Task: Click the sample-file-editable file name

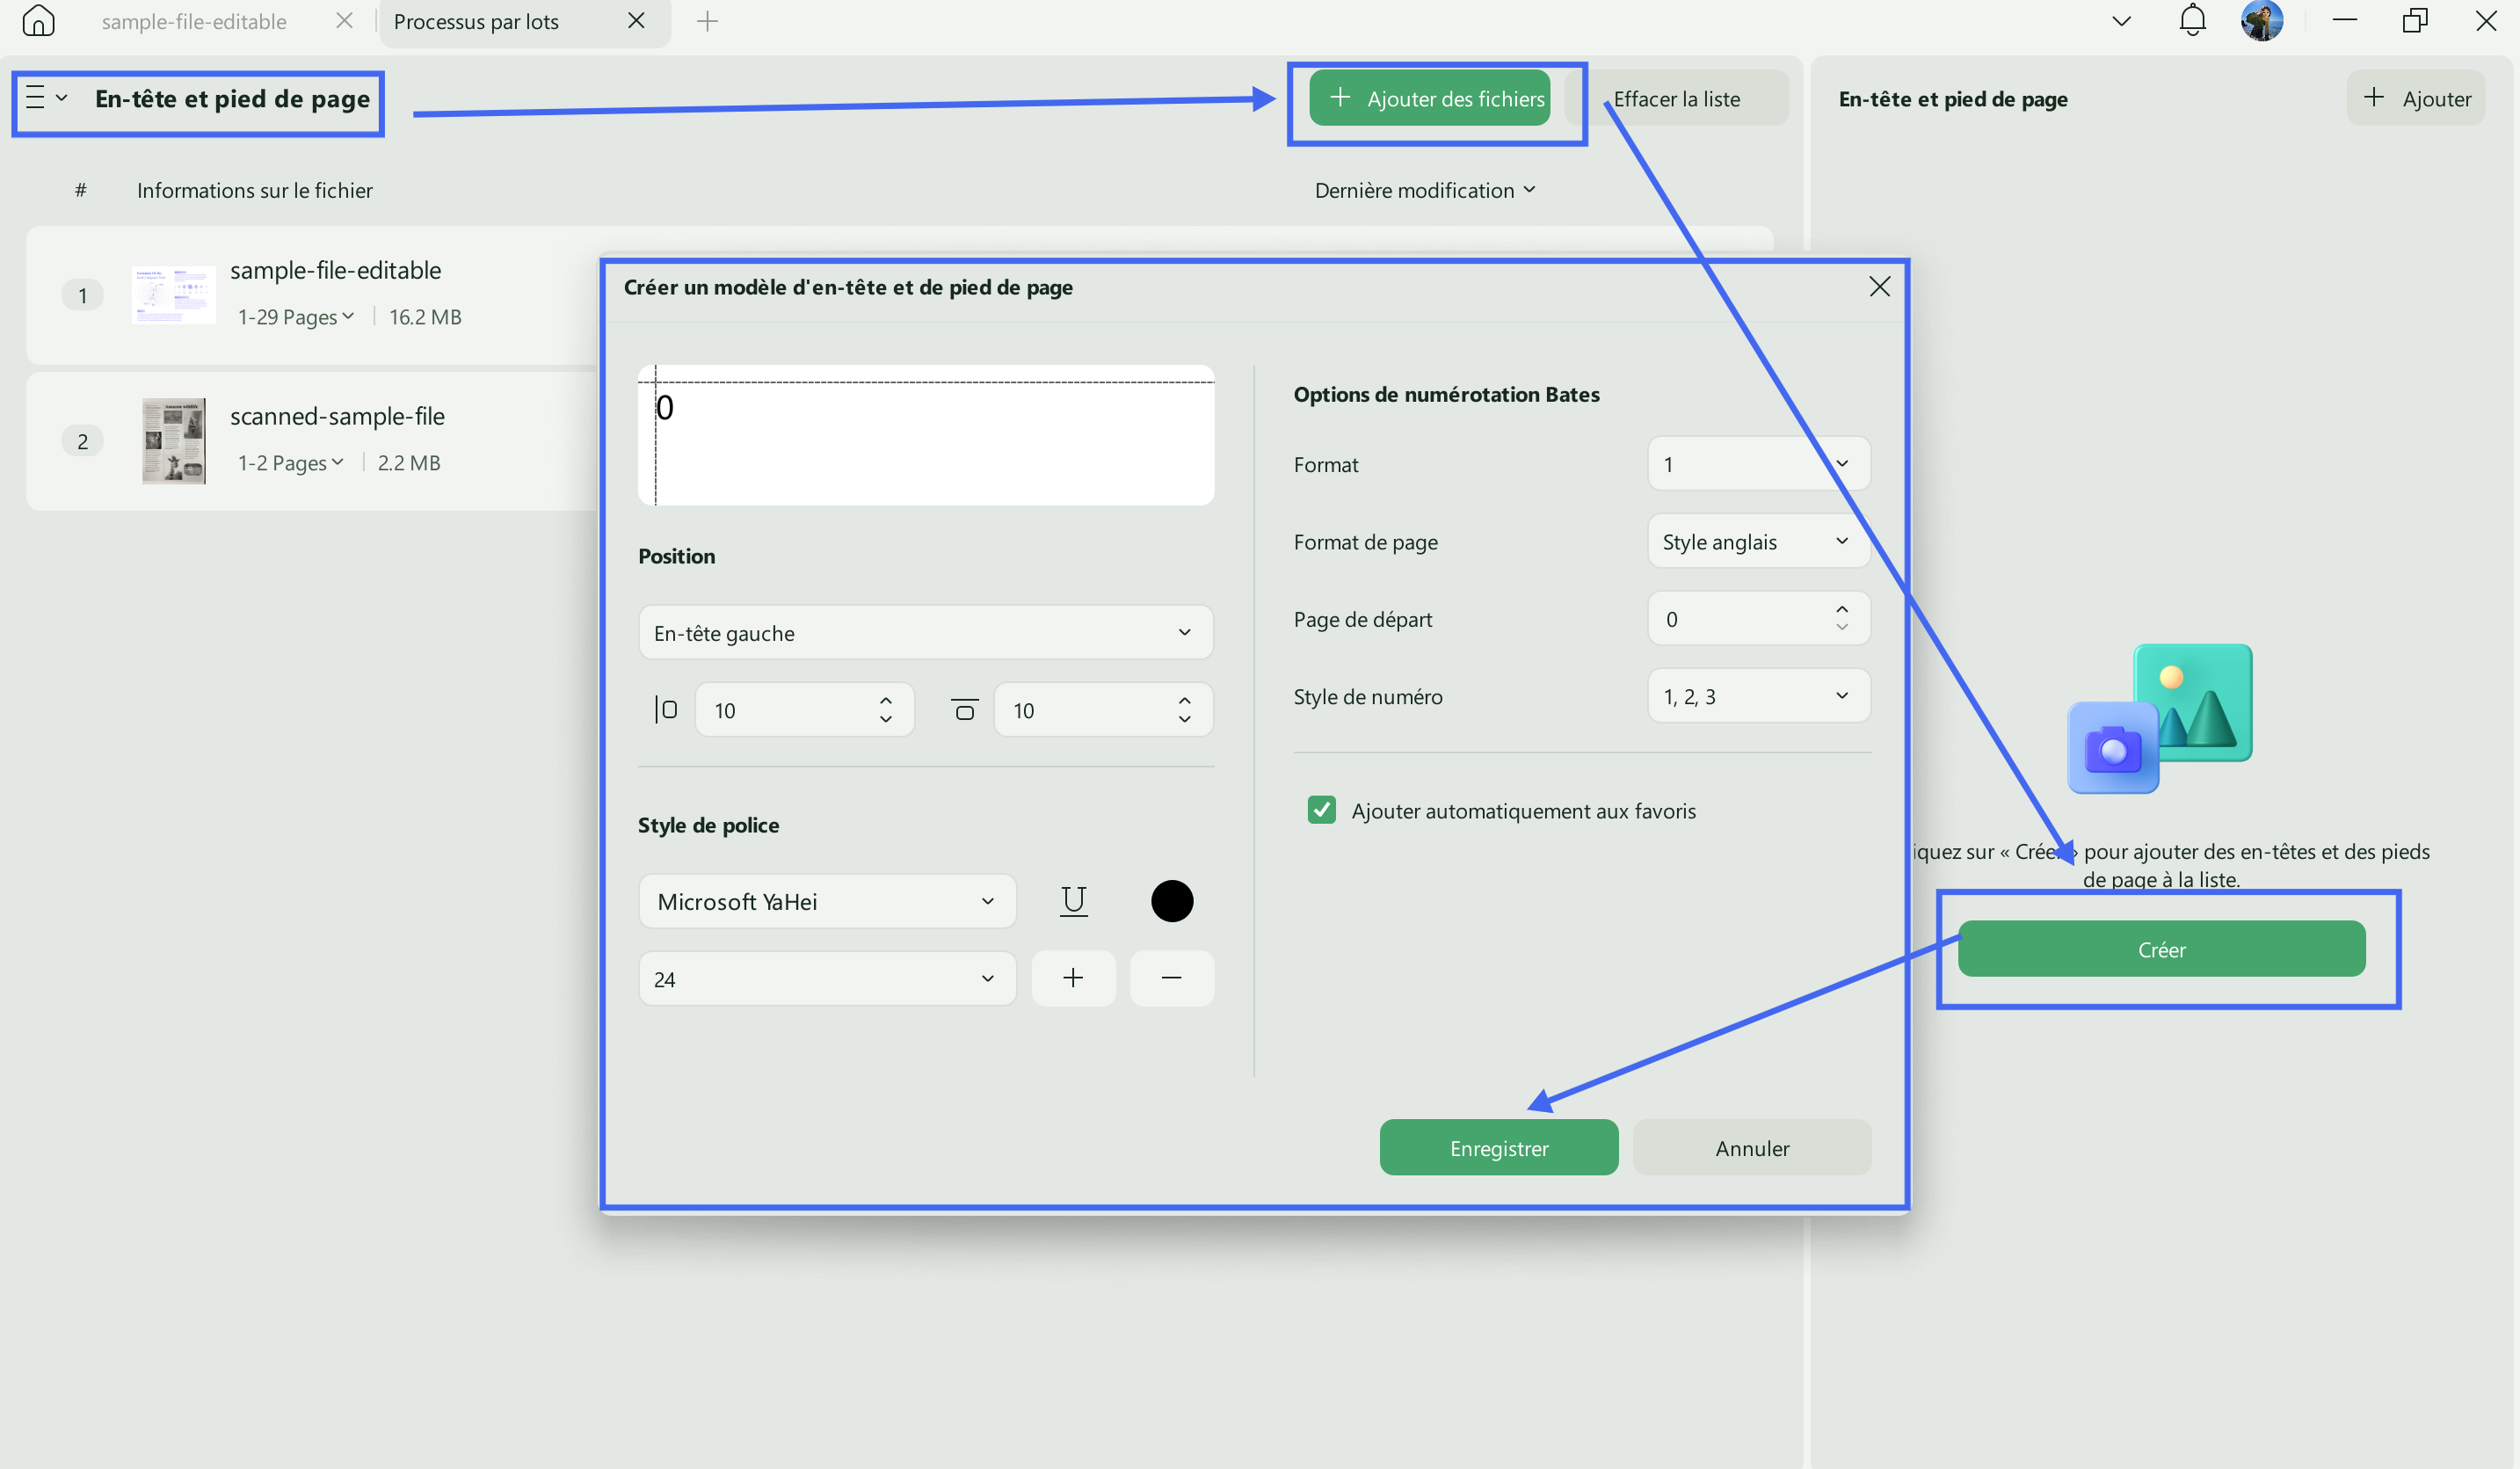Action: click(x=335, y=270)
